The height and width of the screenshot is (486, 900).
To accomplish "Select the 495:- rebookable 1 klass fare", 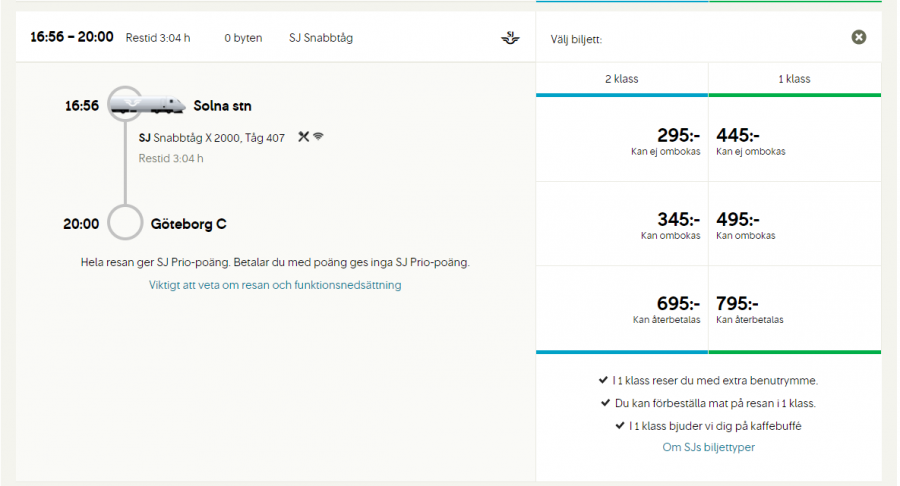I will pos(794,224).
